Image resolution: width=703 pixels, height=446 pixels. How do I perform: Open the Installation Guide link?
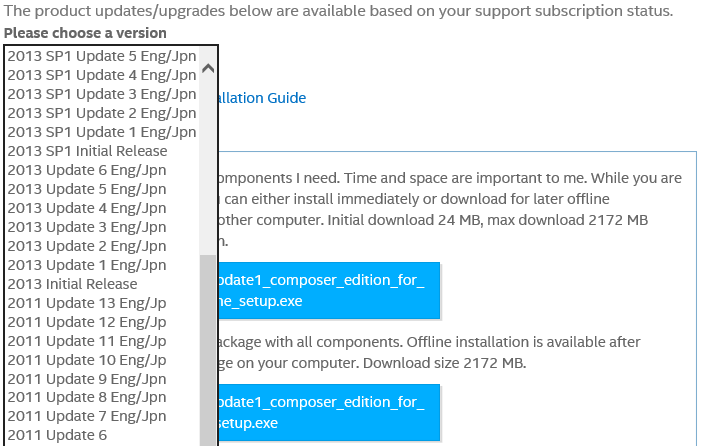(x=262, y=98)
